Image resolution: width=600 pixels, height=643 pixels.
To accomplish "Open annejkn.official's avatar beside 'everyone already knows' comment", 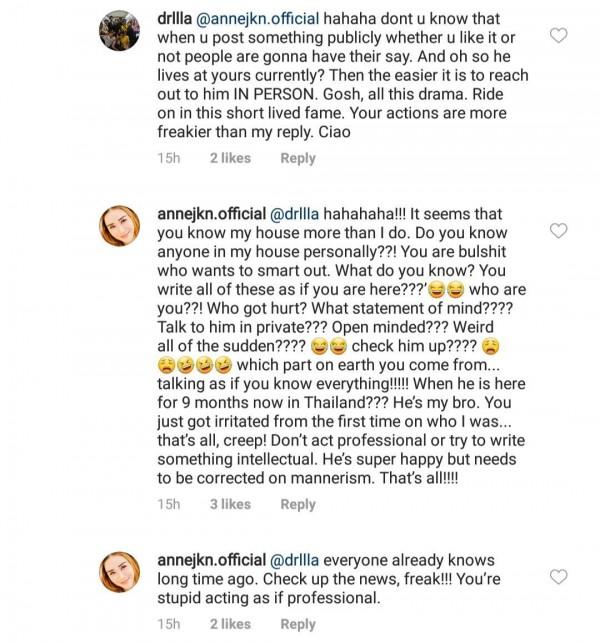I will (x=125, y=572).
